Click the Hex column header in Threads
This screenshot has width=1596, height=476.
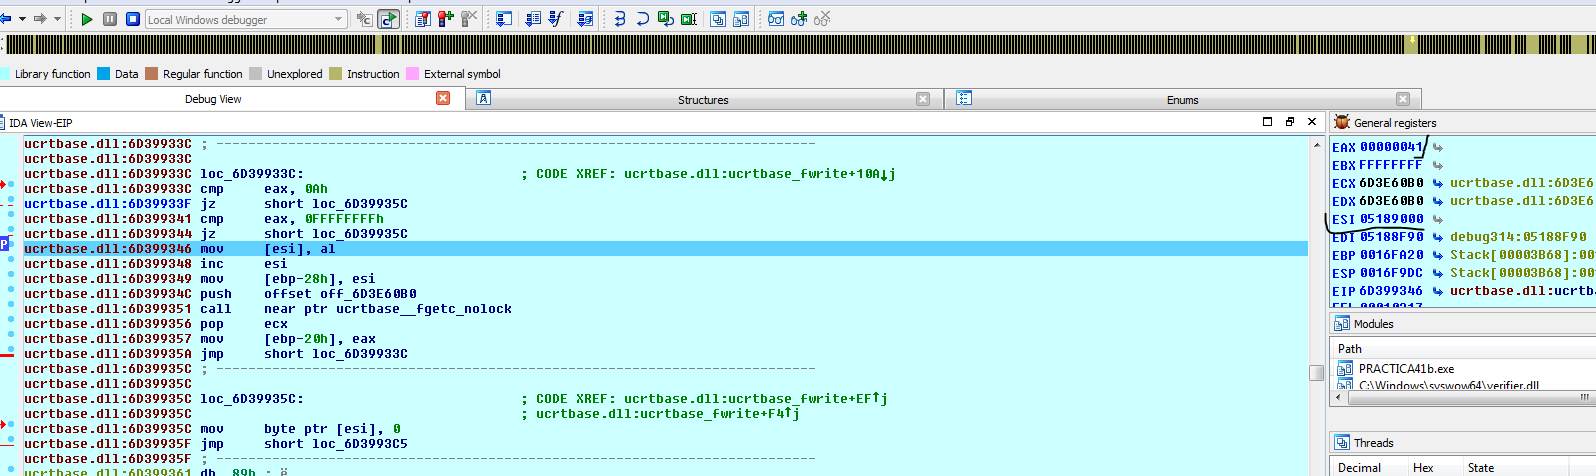pos(1423,468)
